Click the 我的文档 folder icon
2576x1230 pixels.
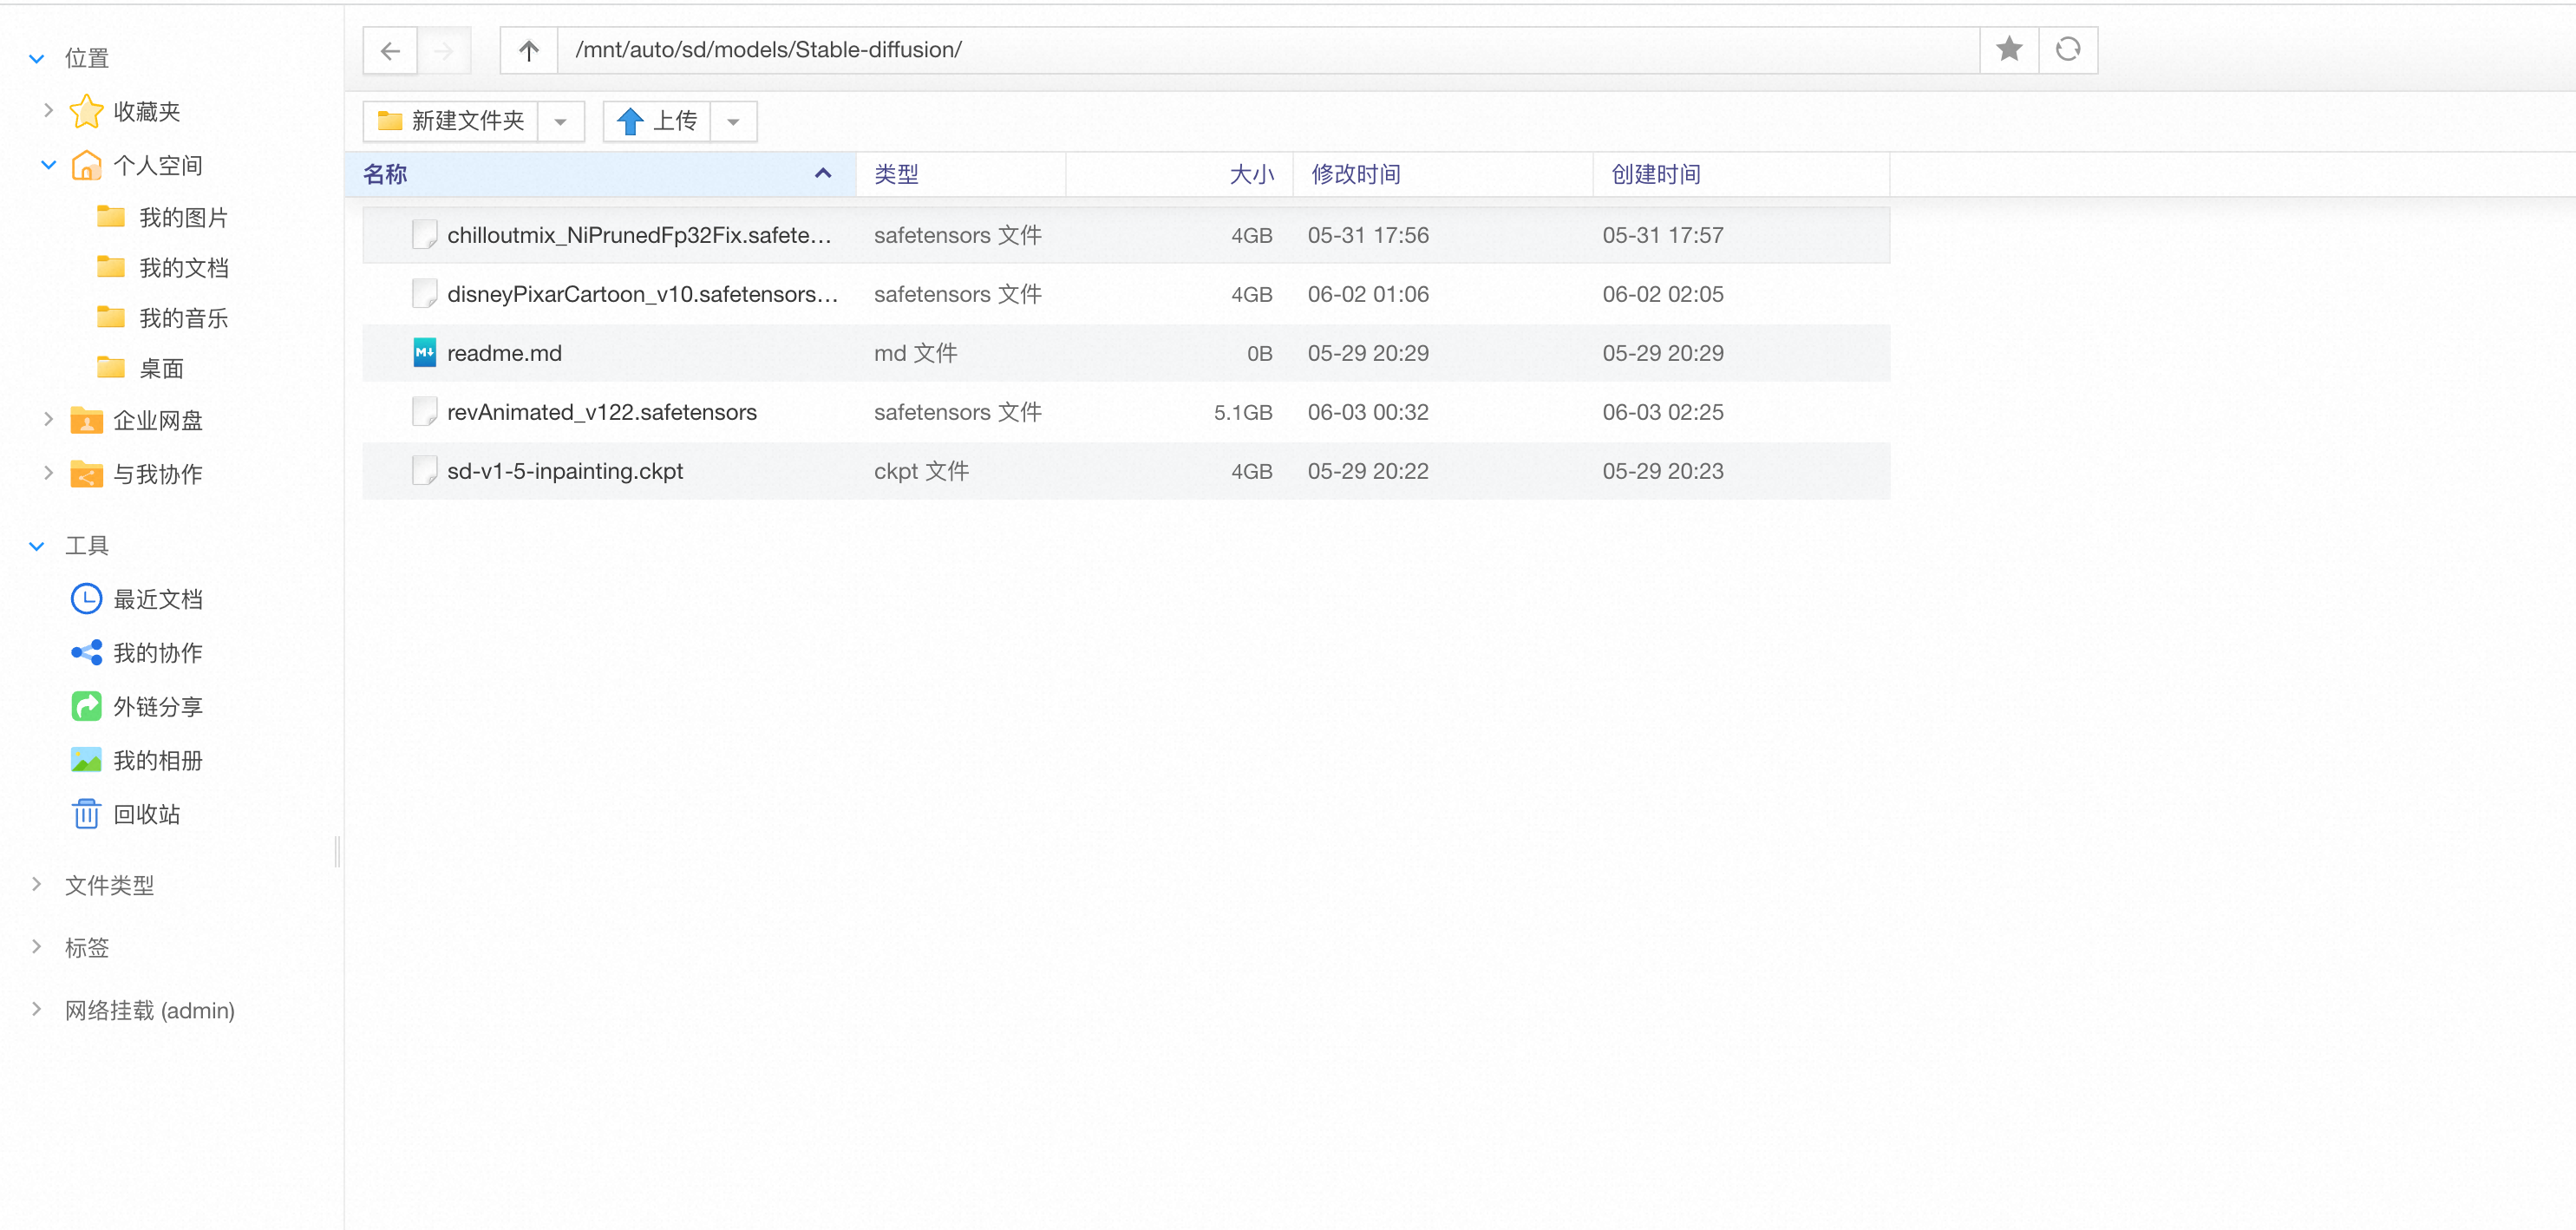[x=111, y=267]
